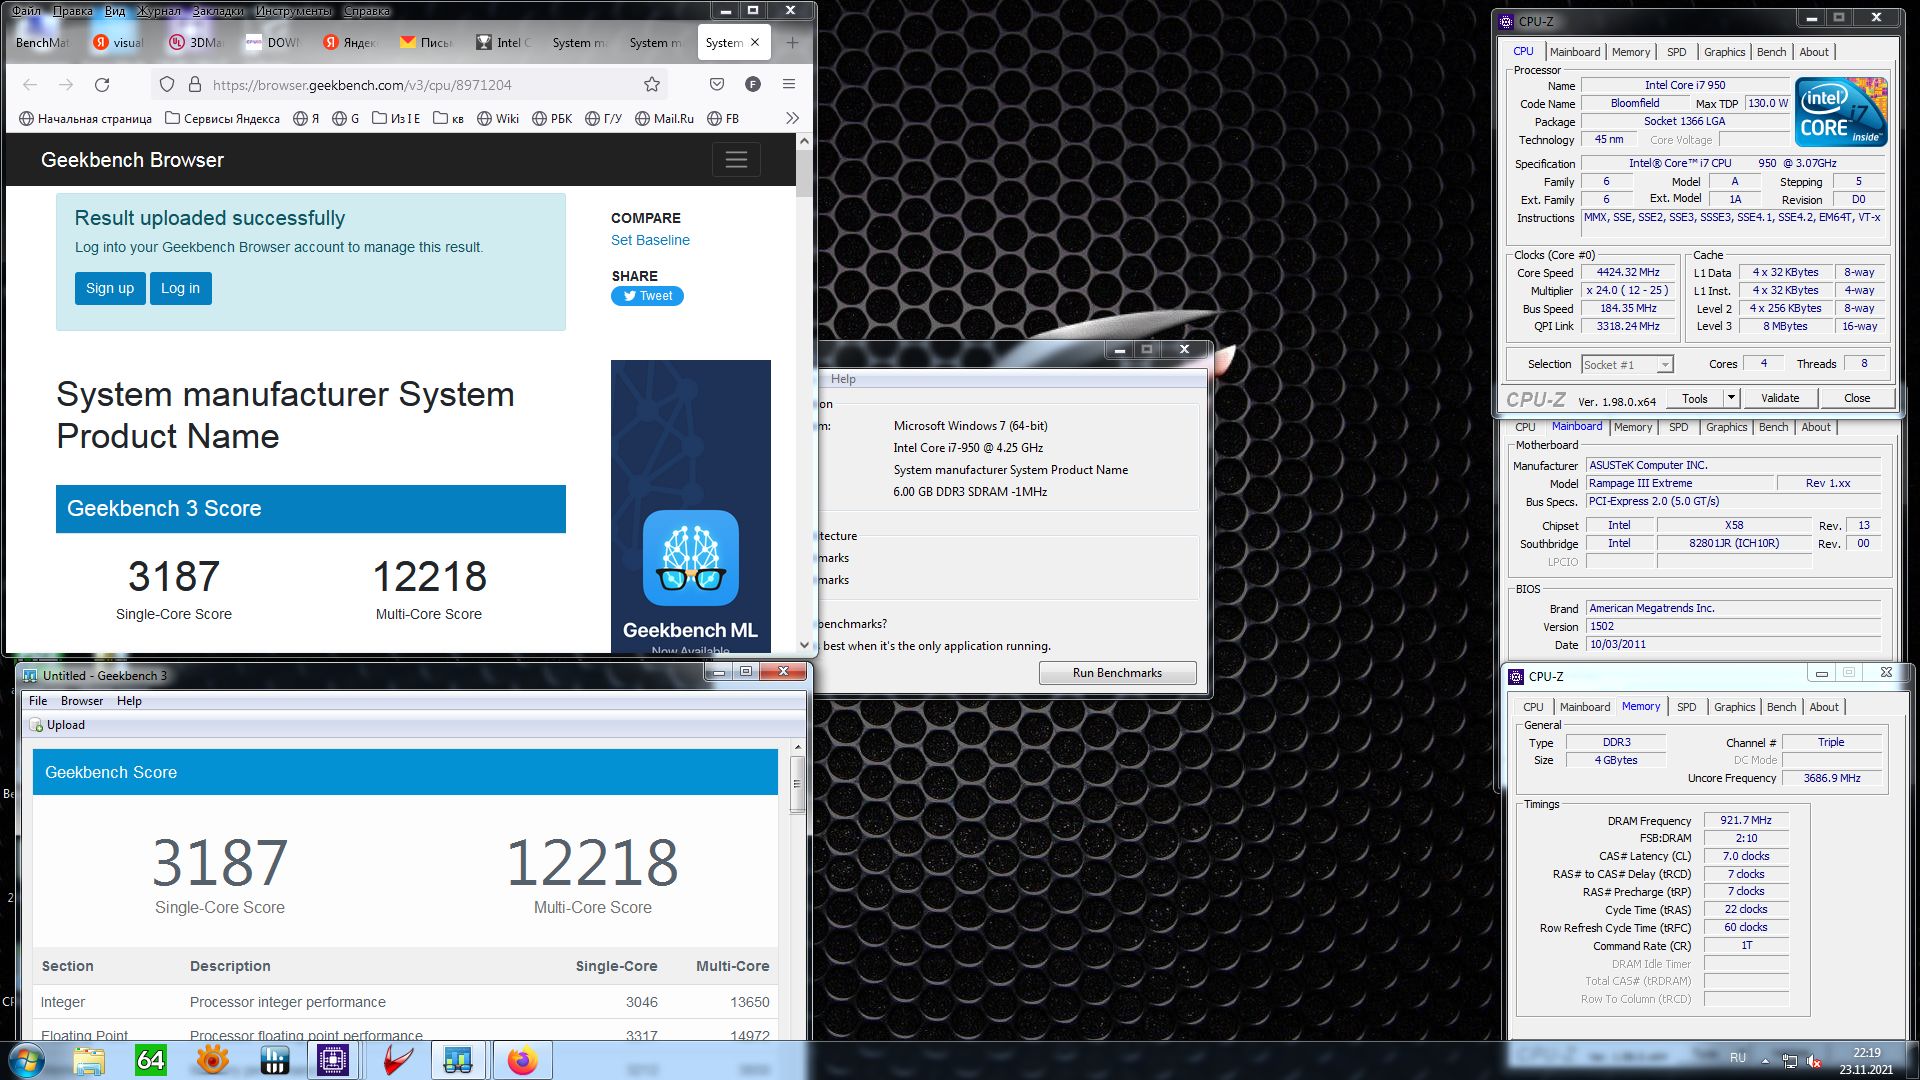Click the Validate button in CPU-Z
Screen dimensions: 1920x1080
(x=1780, y=398)
